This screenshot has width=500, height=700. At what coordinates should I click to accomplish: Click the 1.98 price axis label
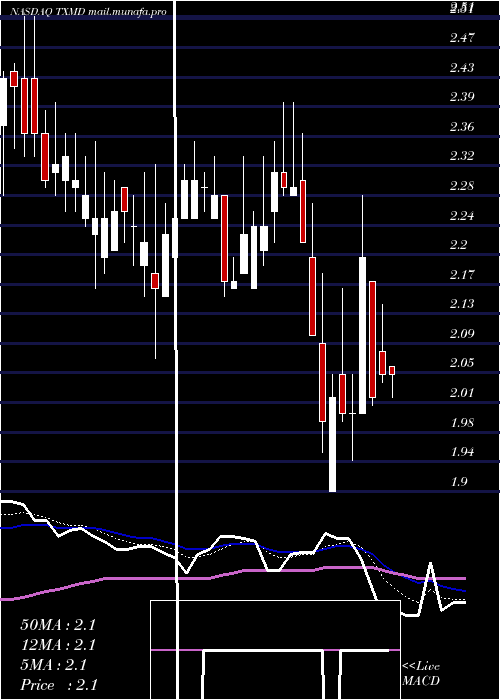click(462, 422)
